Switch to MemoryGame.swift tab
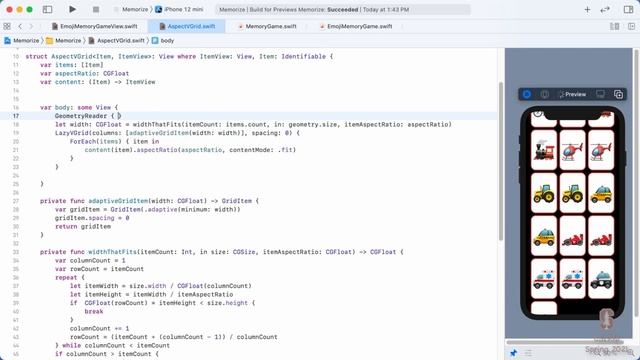The image size is (640, 360). [x=267, y=26]
